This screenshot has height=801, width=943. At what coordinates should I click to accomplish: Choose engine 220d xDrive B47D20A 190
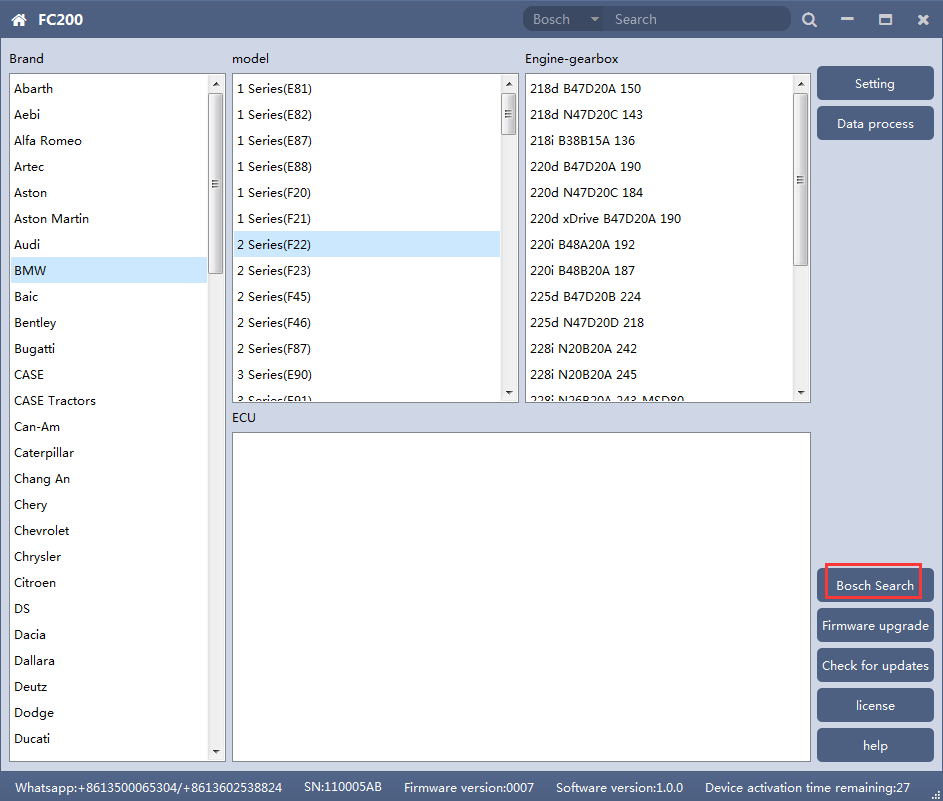coord(659,218)
